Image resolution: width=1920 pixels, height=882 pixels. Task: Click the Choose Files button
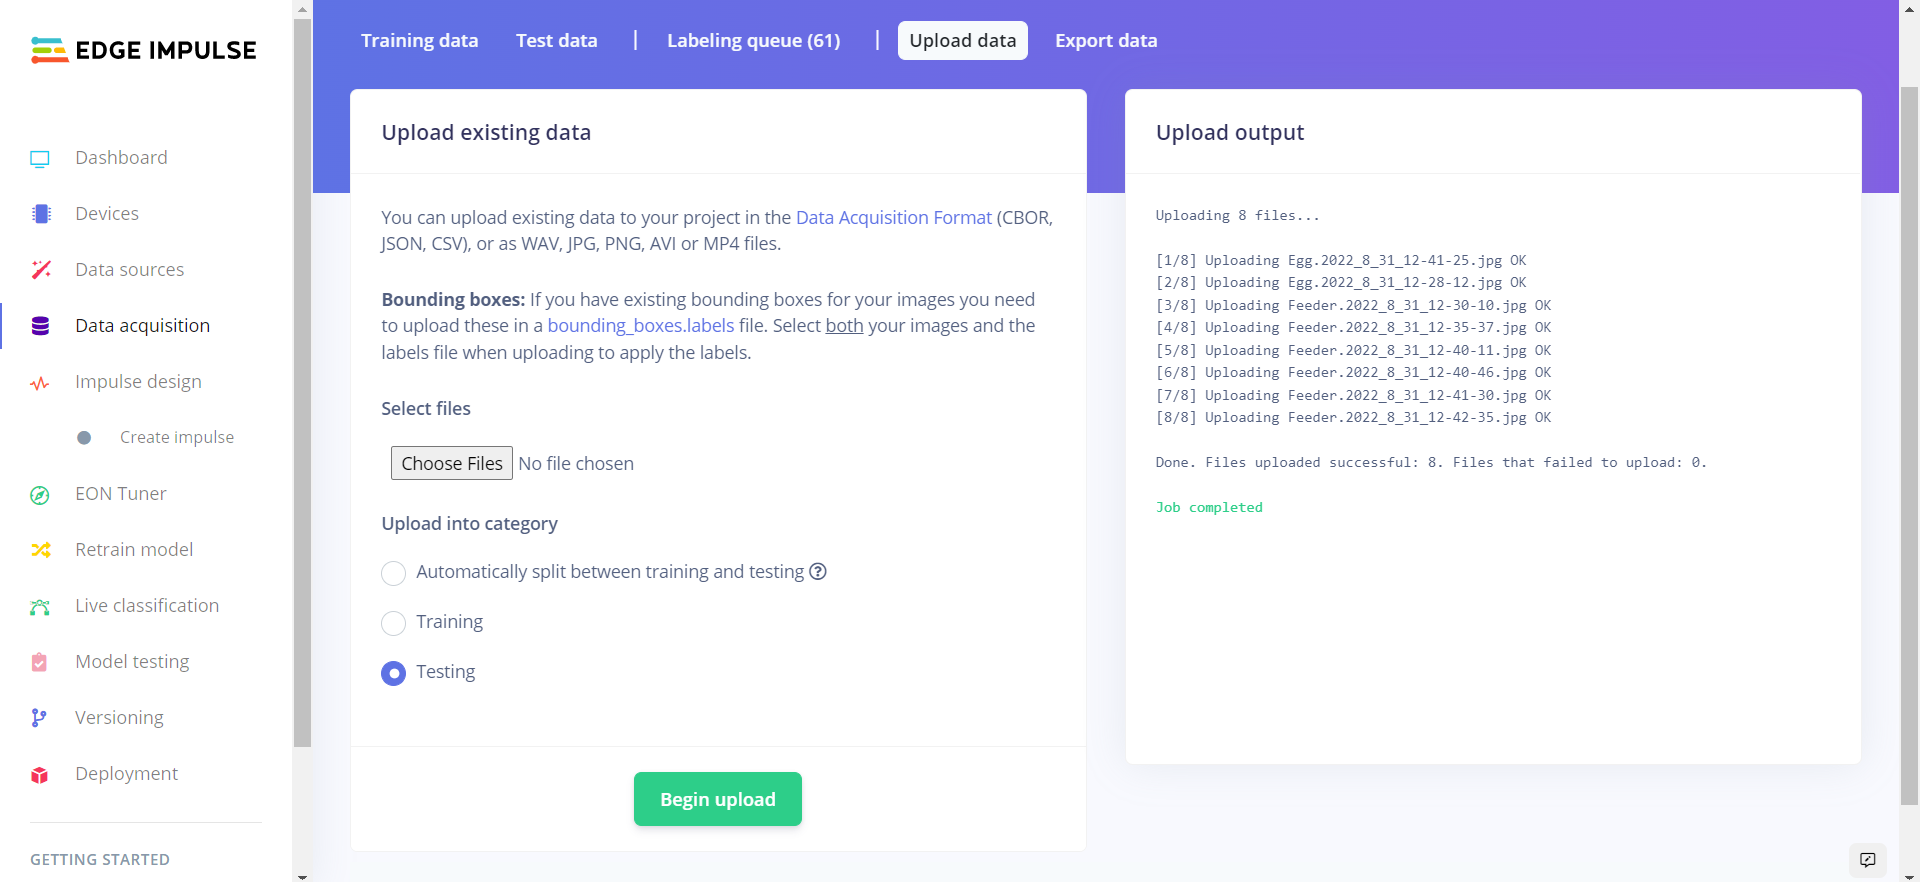tap(451, 463)
